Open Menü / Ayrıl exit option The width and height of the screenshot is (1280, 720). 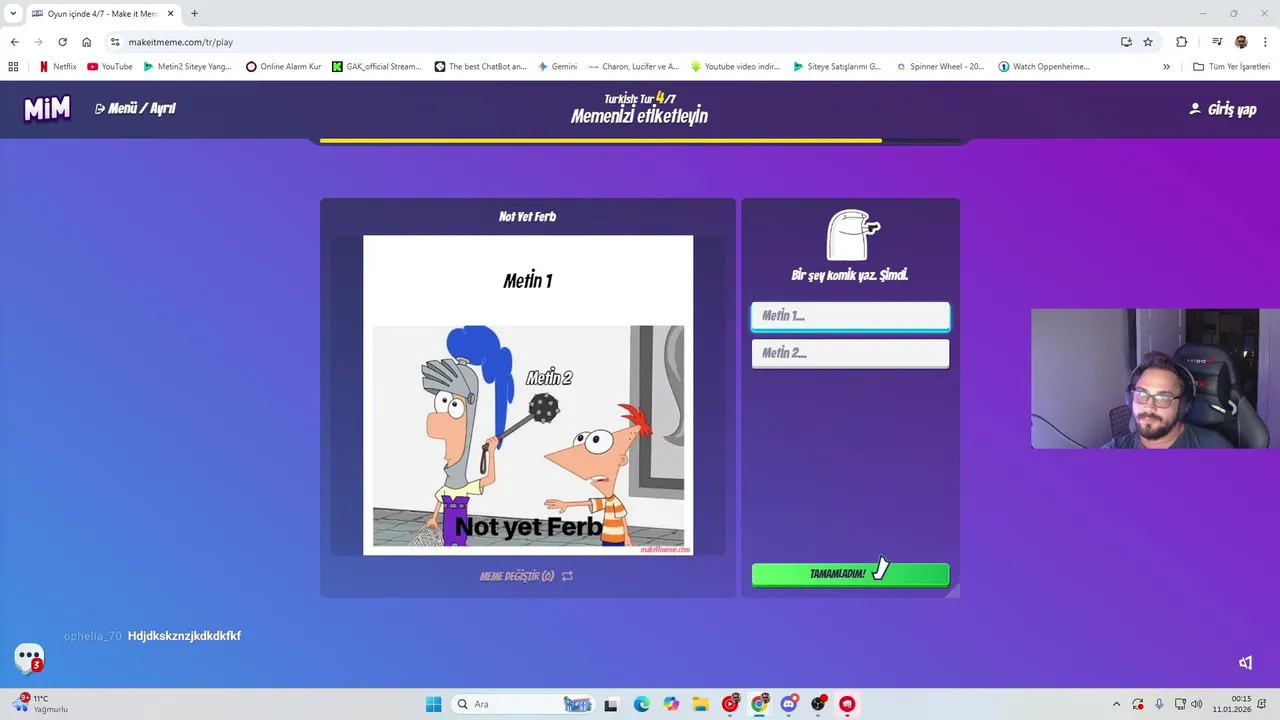tap(135, 108)
